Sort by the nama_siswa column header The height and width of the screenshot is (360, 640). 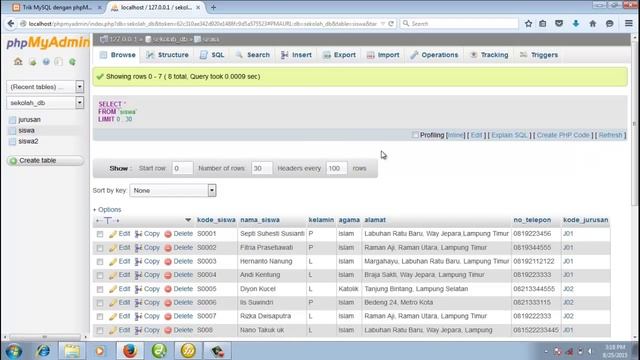tap(260, 220)
